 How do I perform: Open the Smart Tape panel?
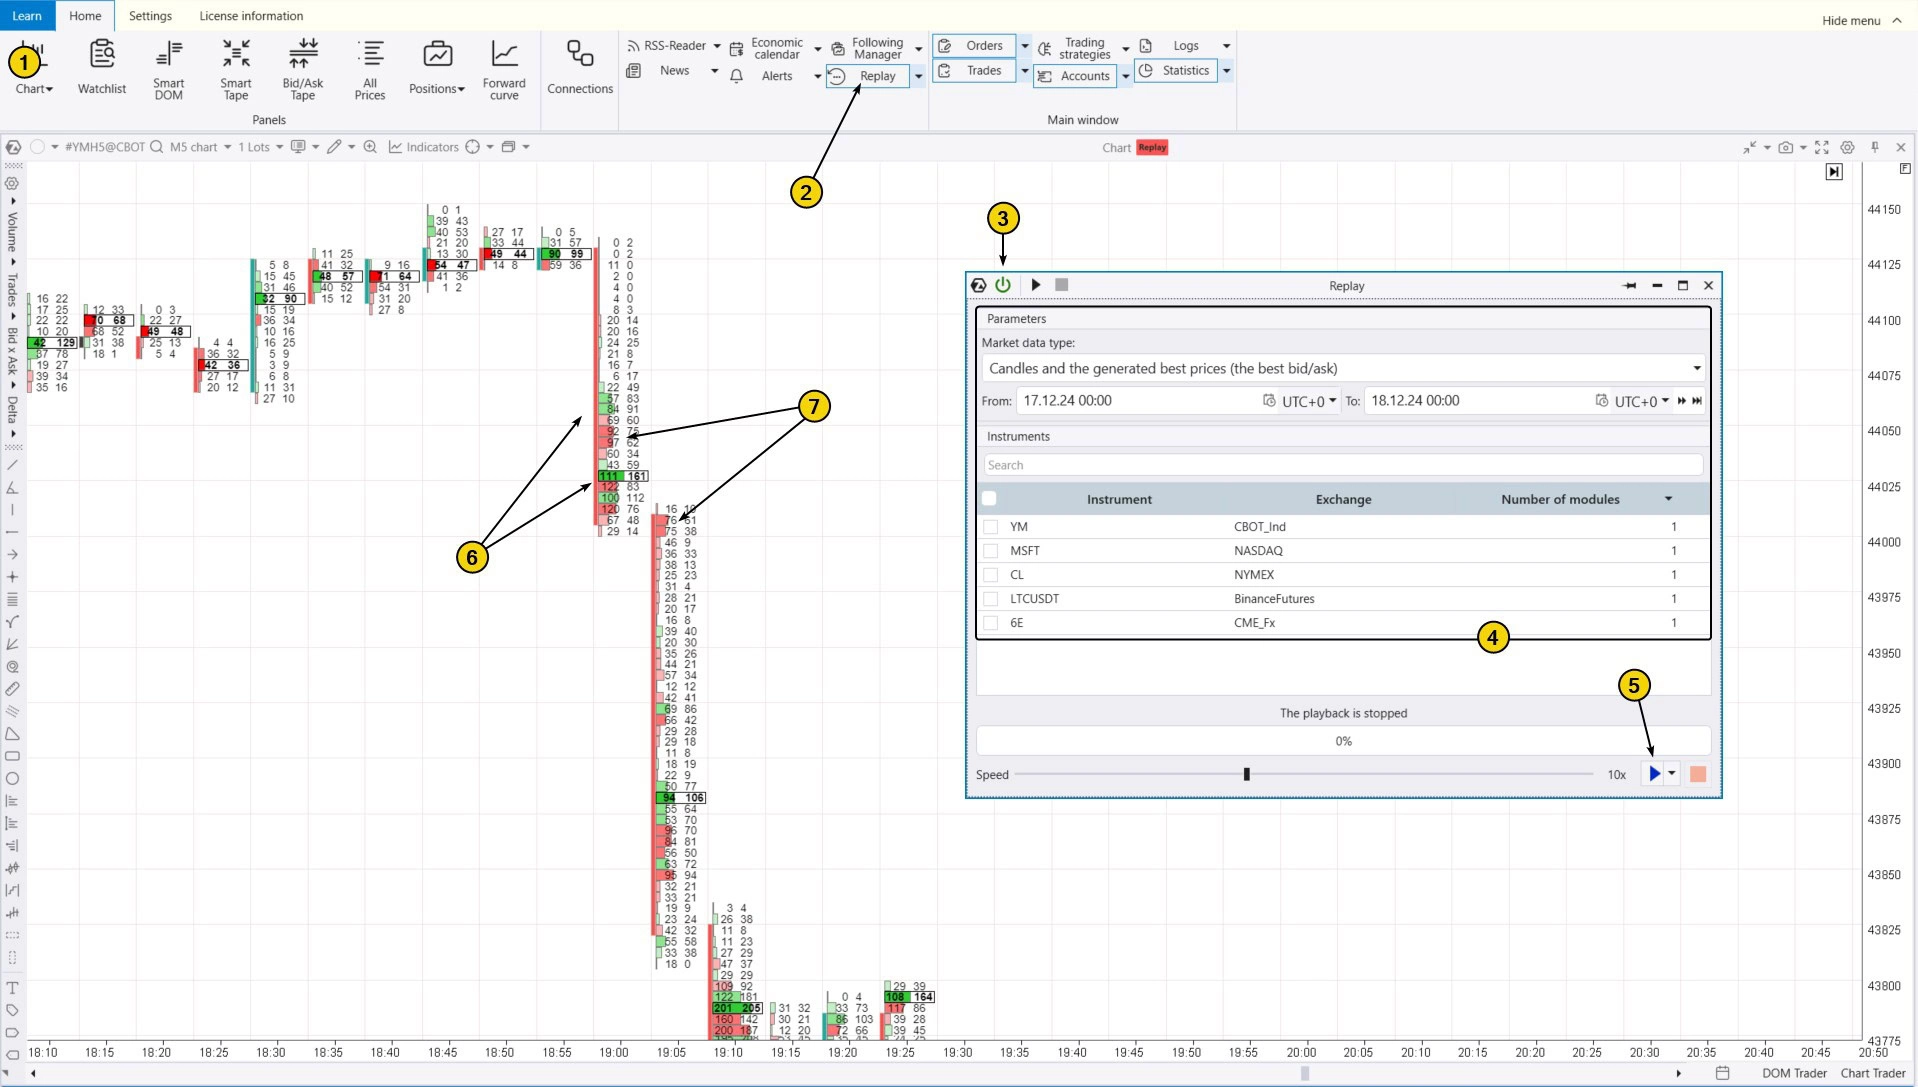coord(236,70)
